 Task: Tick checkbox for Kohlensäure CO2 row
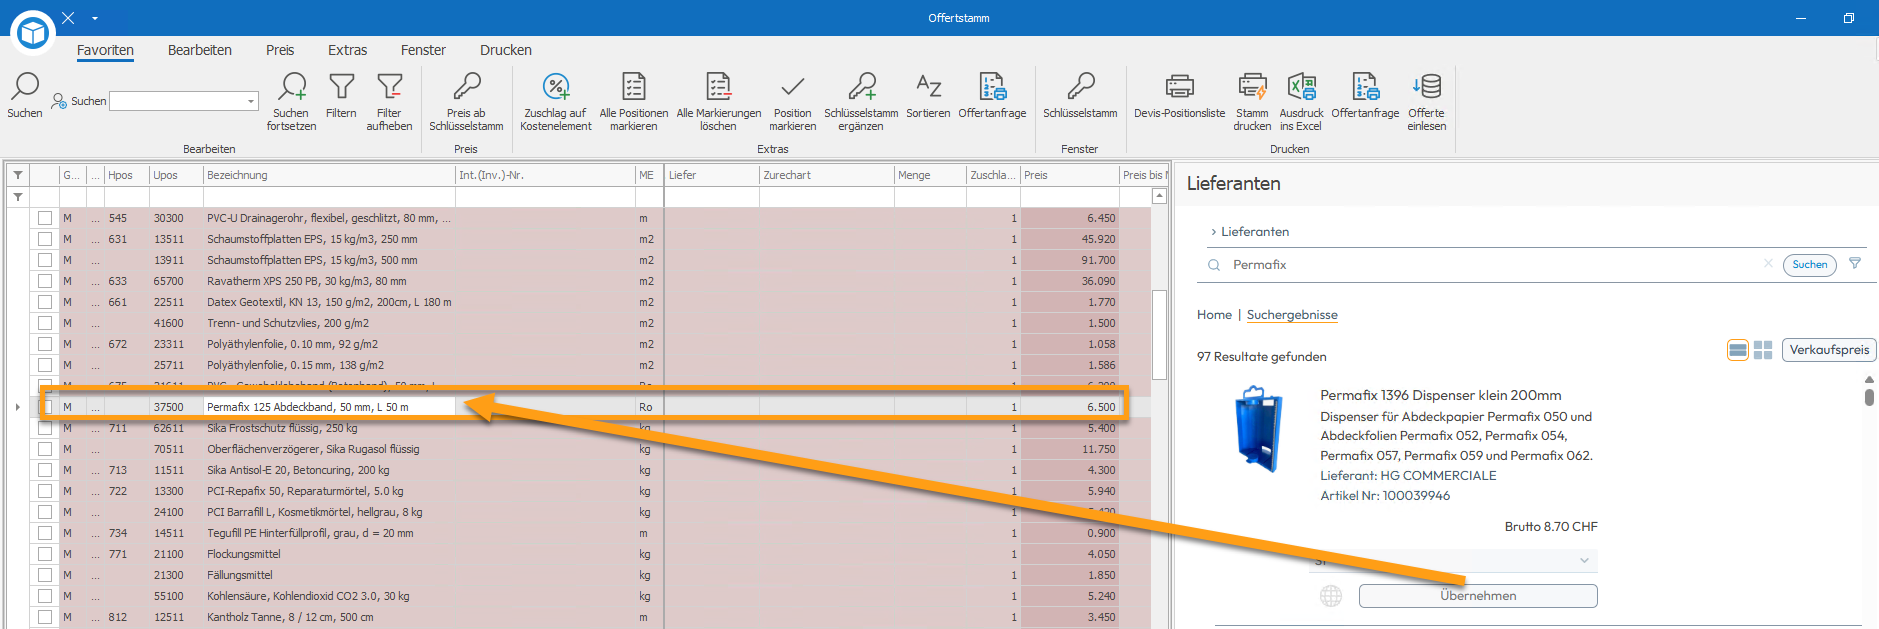click(x=45, y=596)
